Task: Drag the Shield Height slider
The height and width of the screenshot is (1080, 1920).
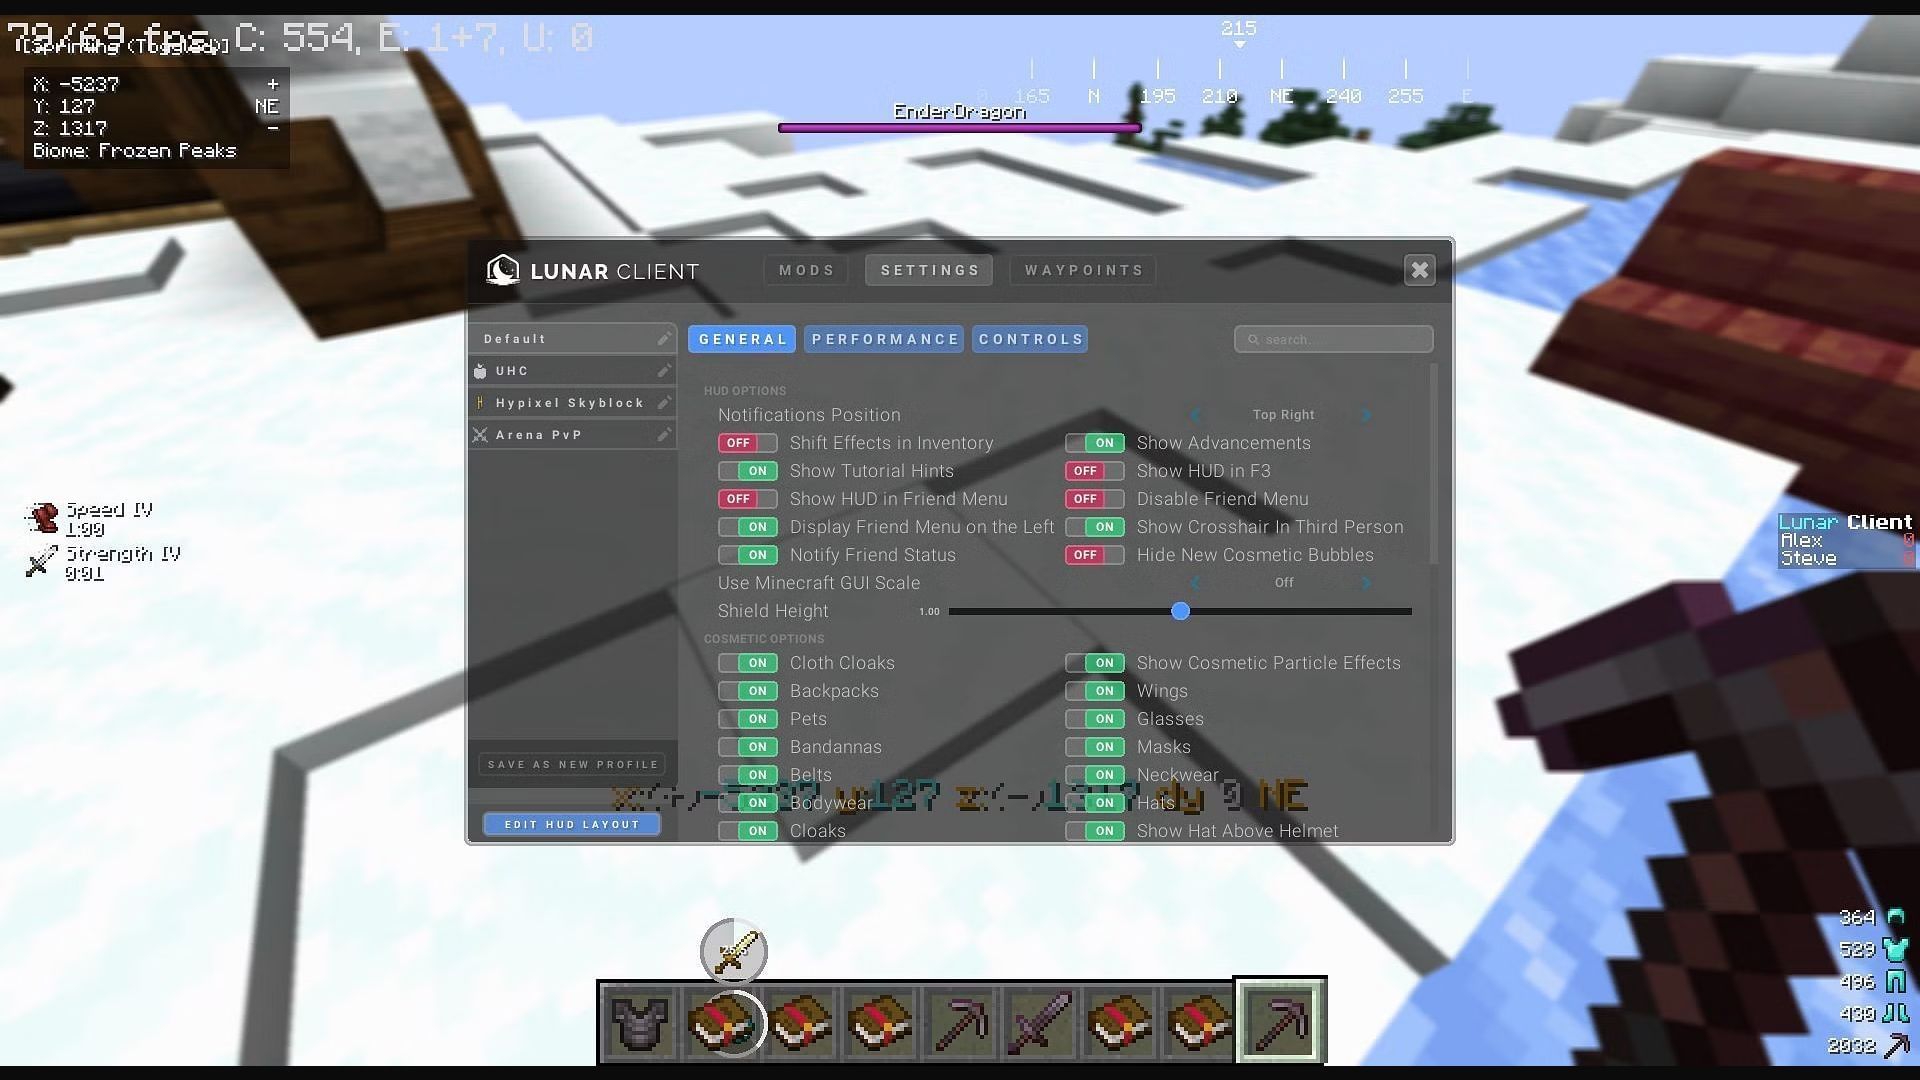Action: click(x=1179, y=611)
